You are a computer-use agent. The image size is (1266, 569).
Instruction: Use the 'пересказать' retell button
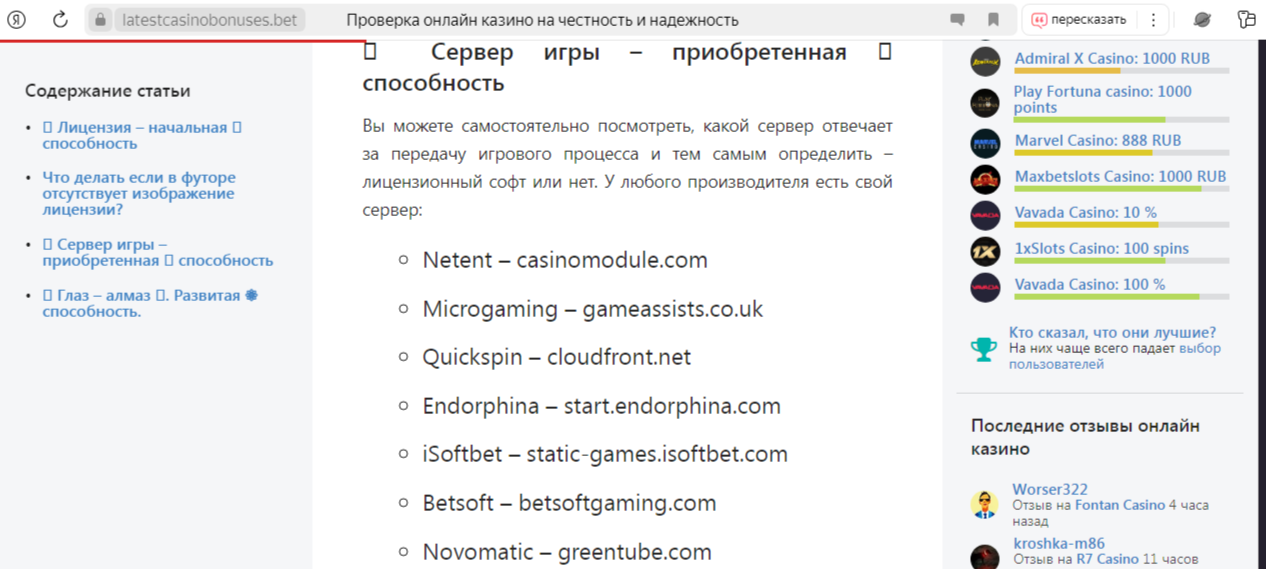coord(1079,20)
